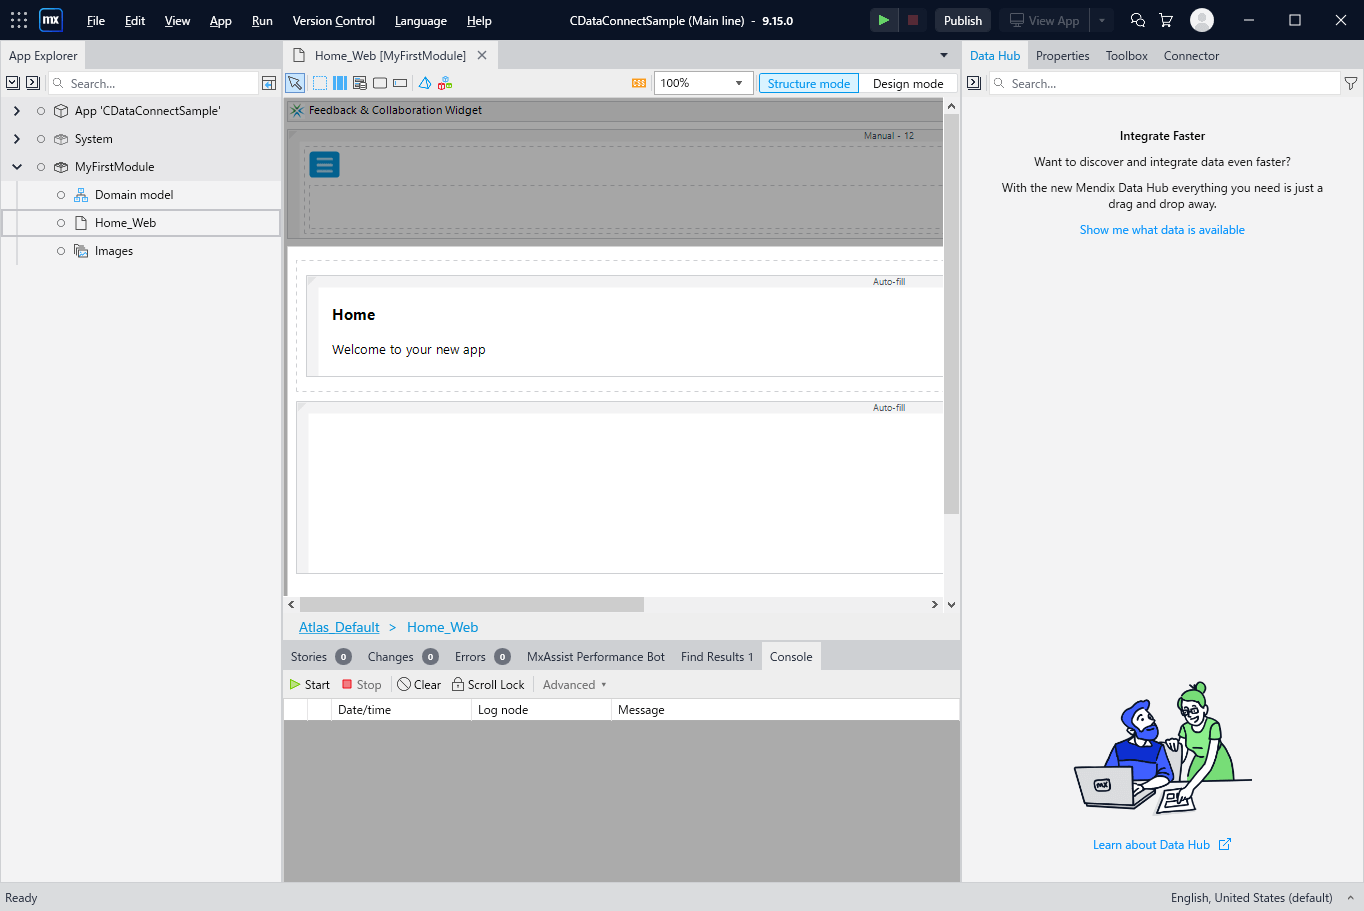
Task: Activate the dashed rectangle selection tool
Action: [x=320, y=83]
